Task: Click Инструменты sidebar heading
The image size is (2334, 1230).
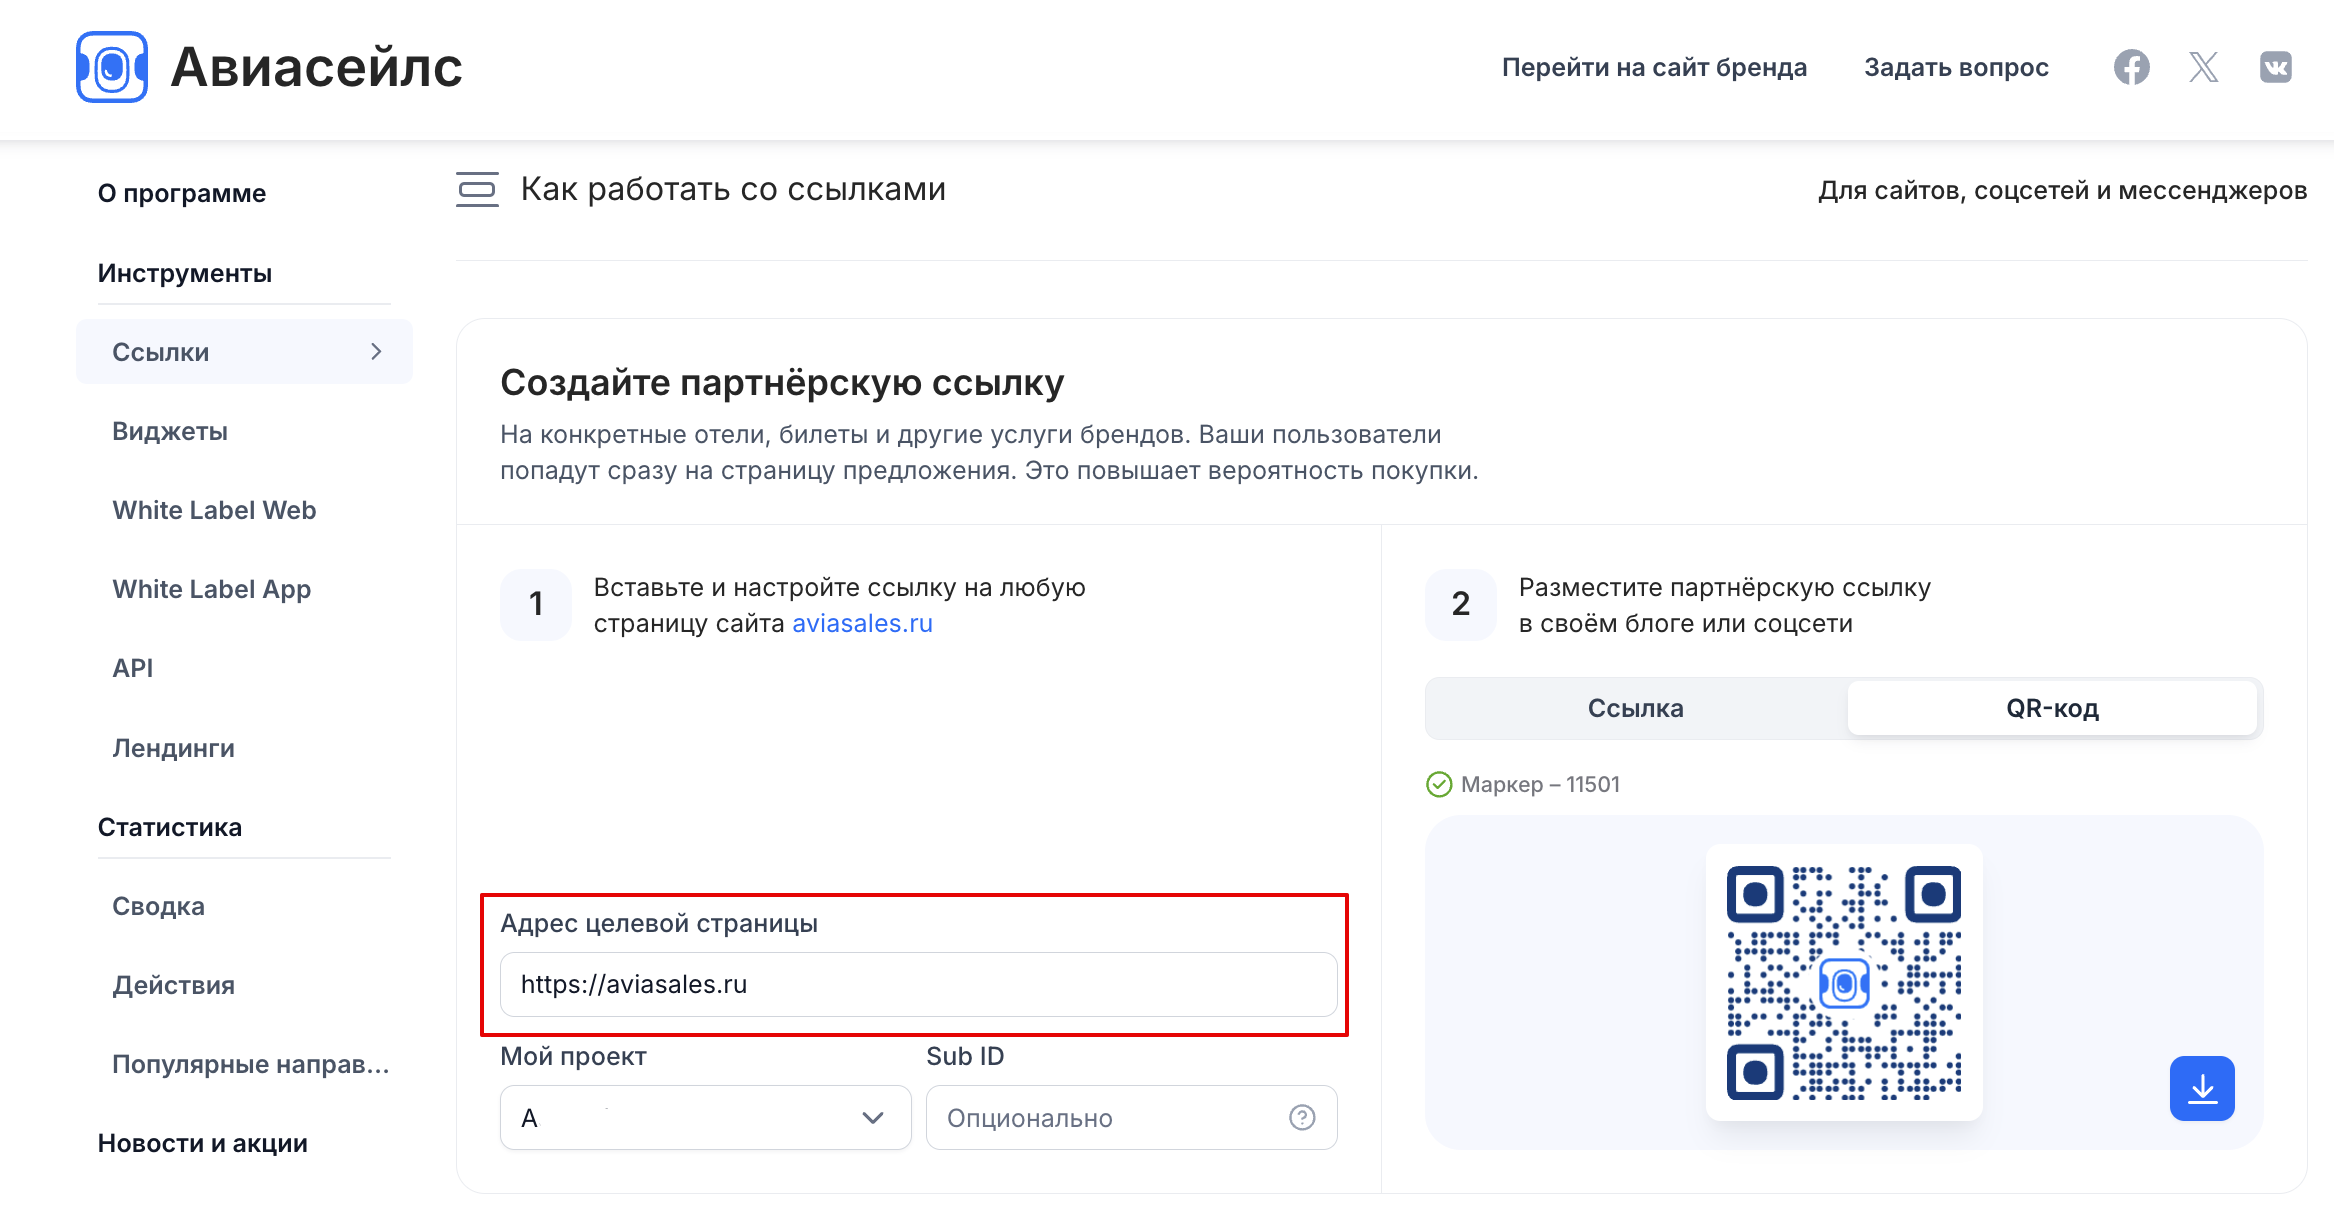Action: point(185,273)
